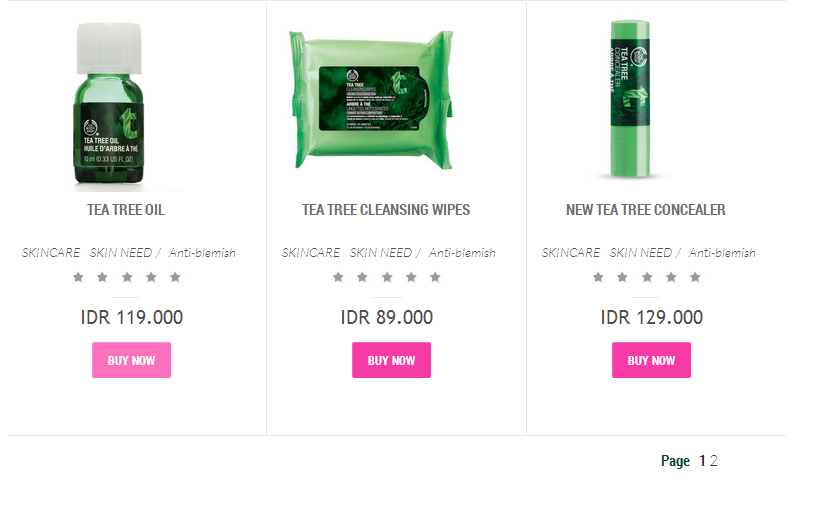Screen dimensions: 840x512
Task: Give Cleansing Wipes five stars
Action: click(x=435, y=277)
